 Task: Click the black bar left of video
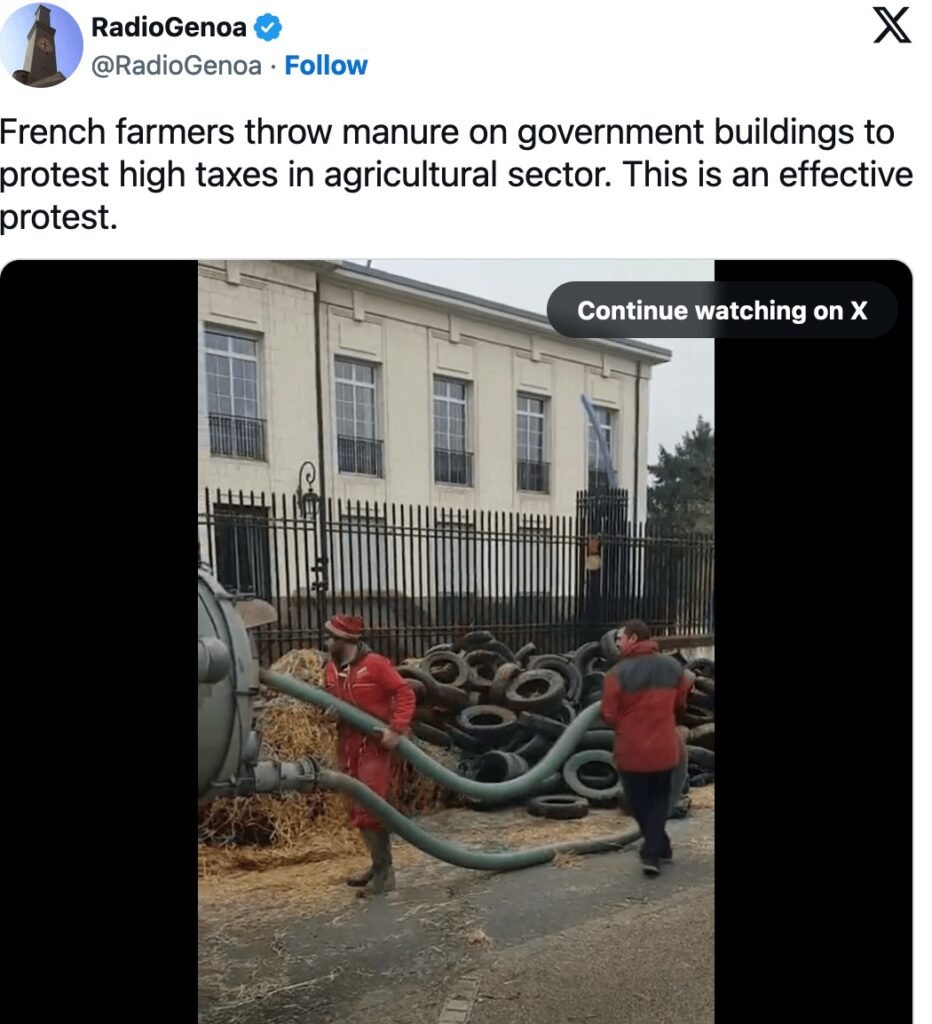[x=99, y=641]
